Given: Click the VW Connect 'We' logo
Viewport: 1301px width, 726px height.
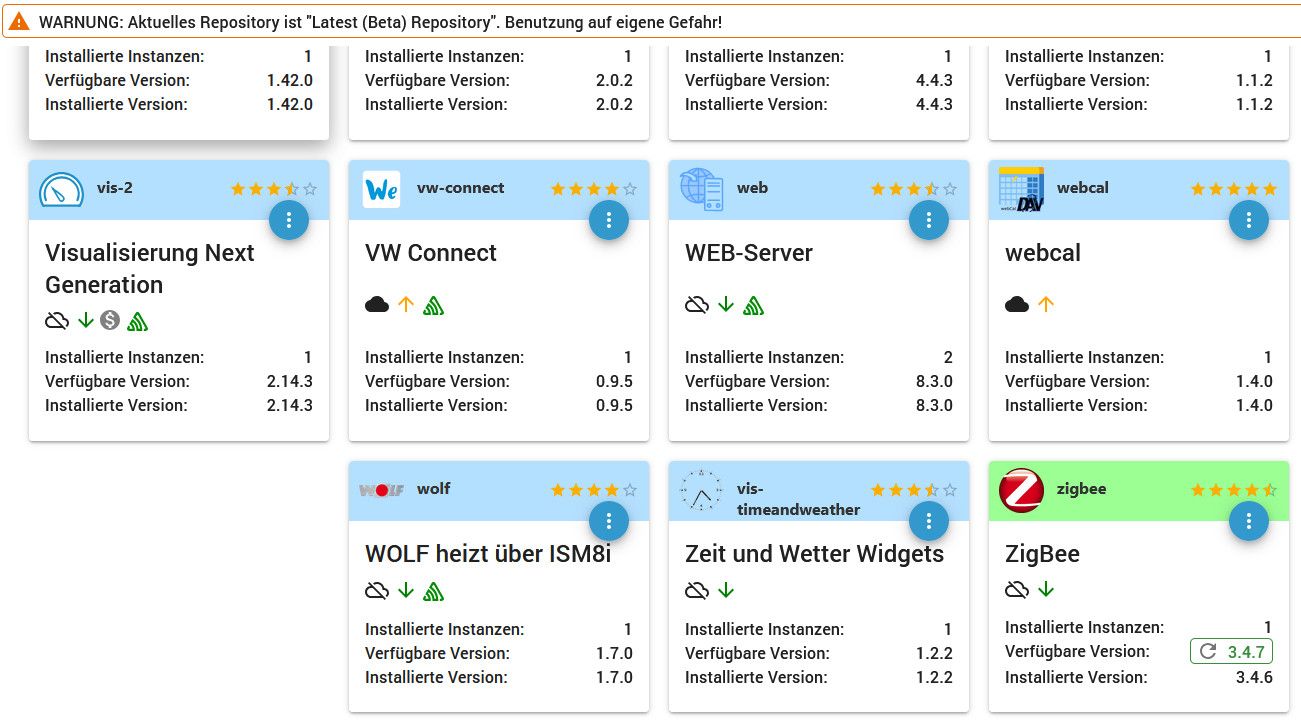Looking at the screenshot, I should 381,189.
